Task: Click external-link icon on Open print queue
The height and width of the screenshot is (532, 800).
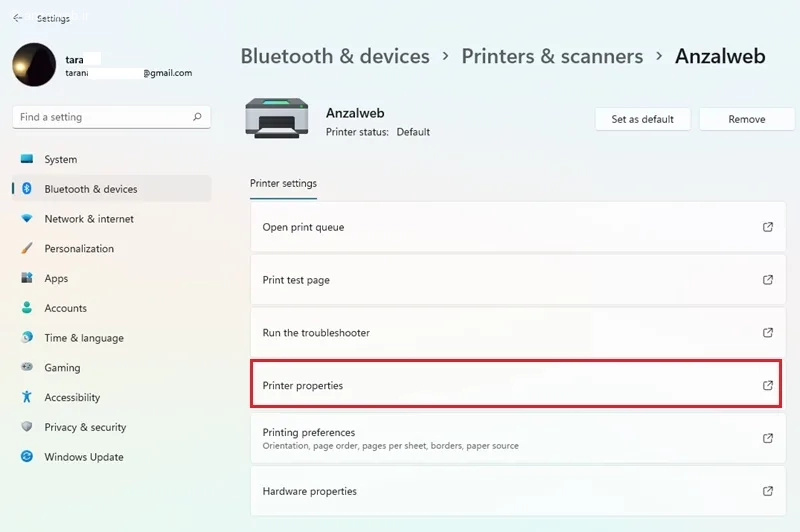Action: [x=767, y=227]
